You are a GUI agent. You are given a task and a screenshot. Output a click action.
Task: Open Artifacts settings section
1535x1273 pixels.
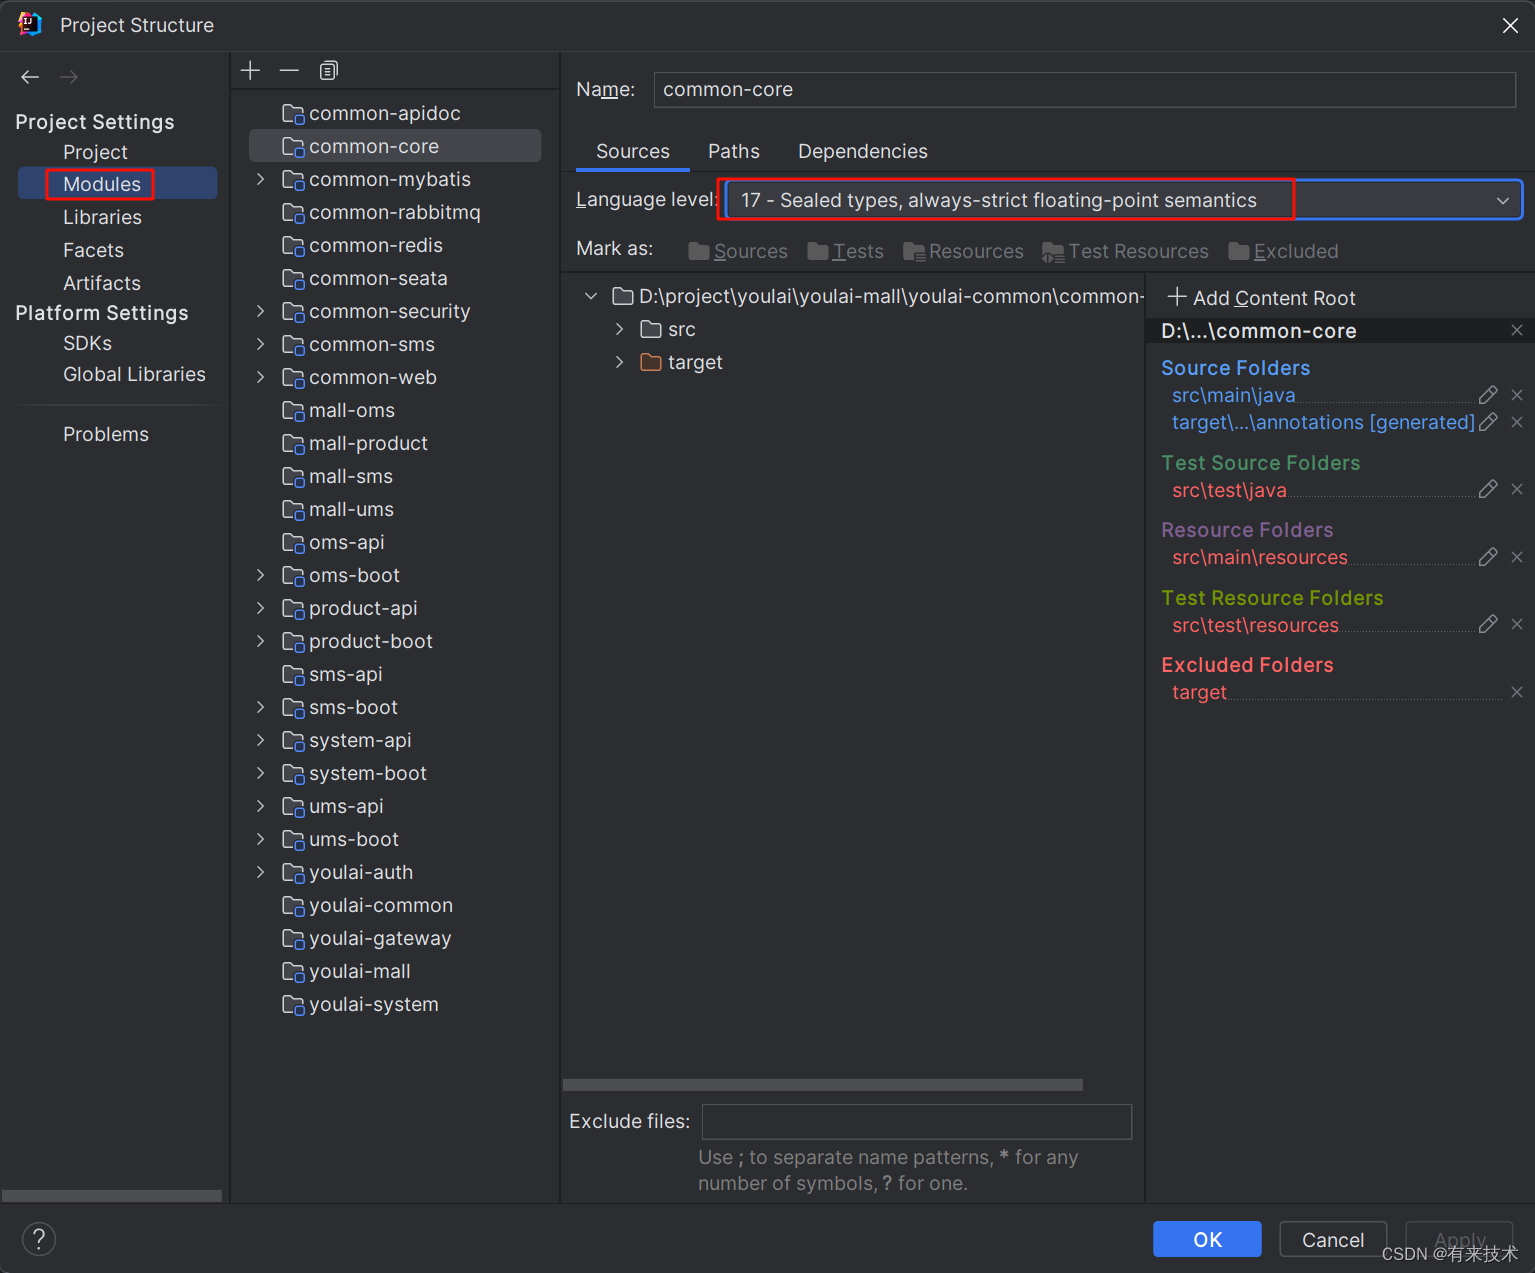click(x=102, y=283)
